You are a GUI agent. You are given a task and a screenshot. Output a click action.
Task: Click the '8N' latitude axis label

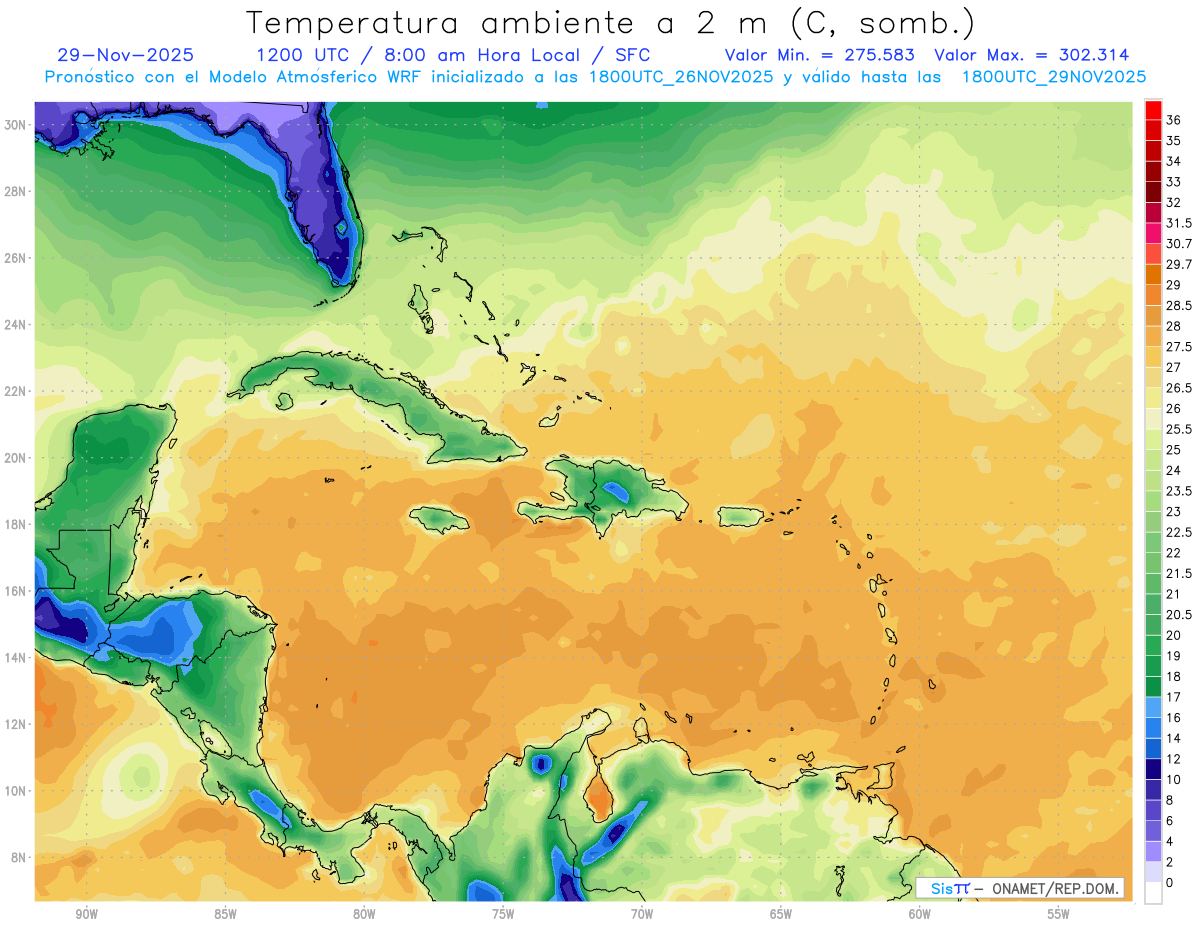19,857
